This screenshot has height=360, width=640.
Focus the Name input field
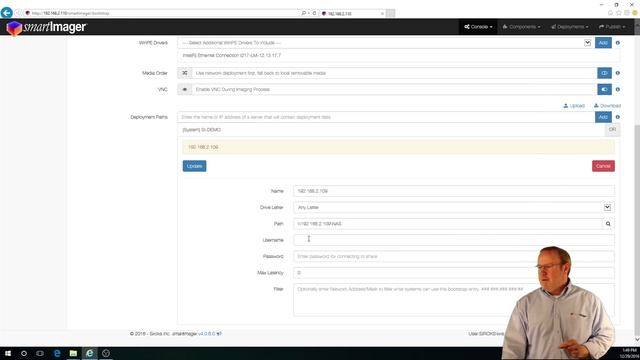coord(454,191)
